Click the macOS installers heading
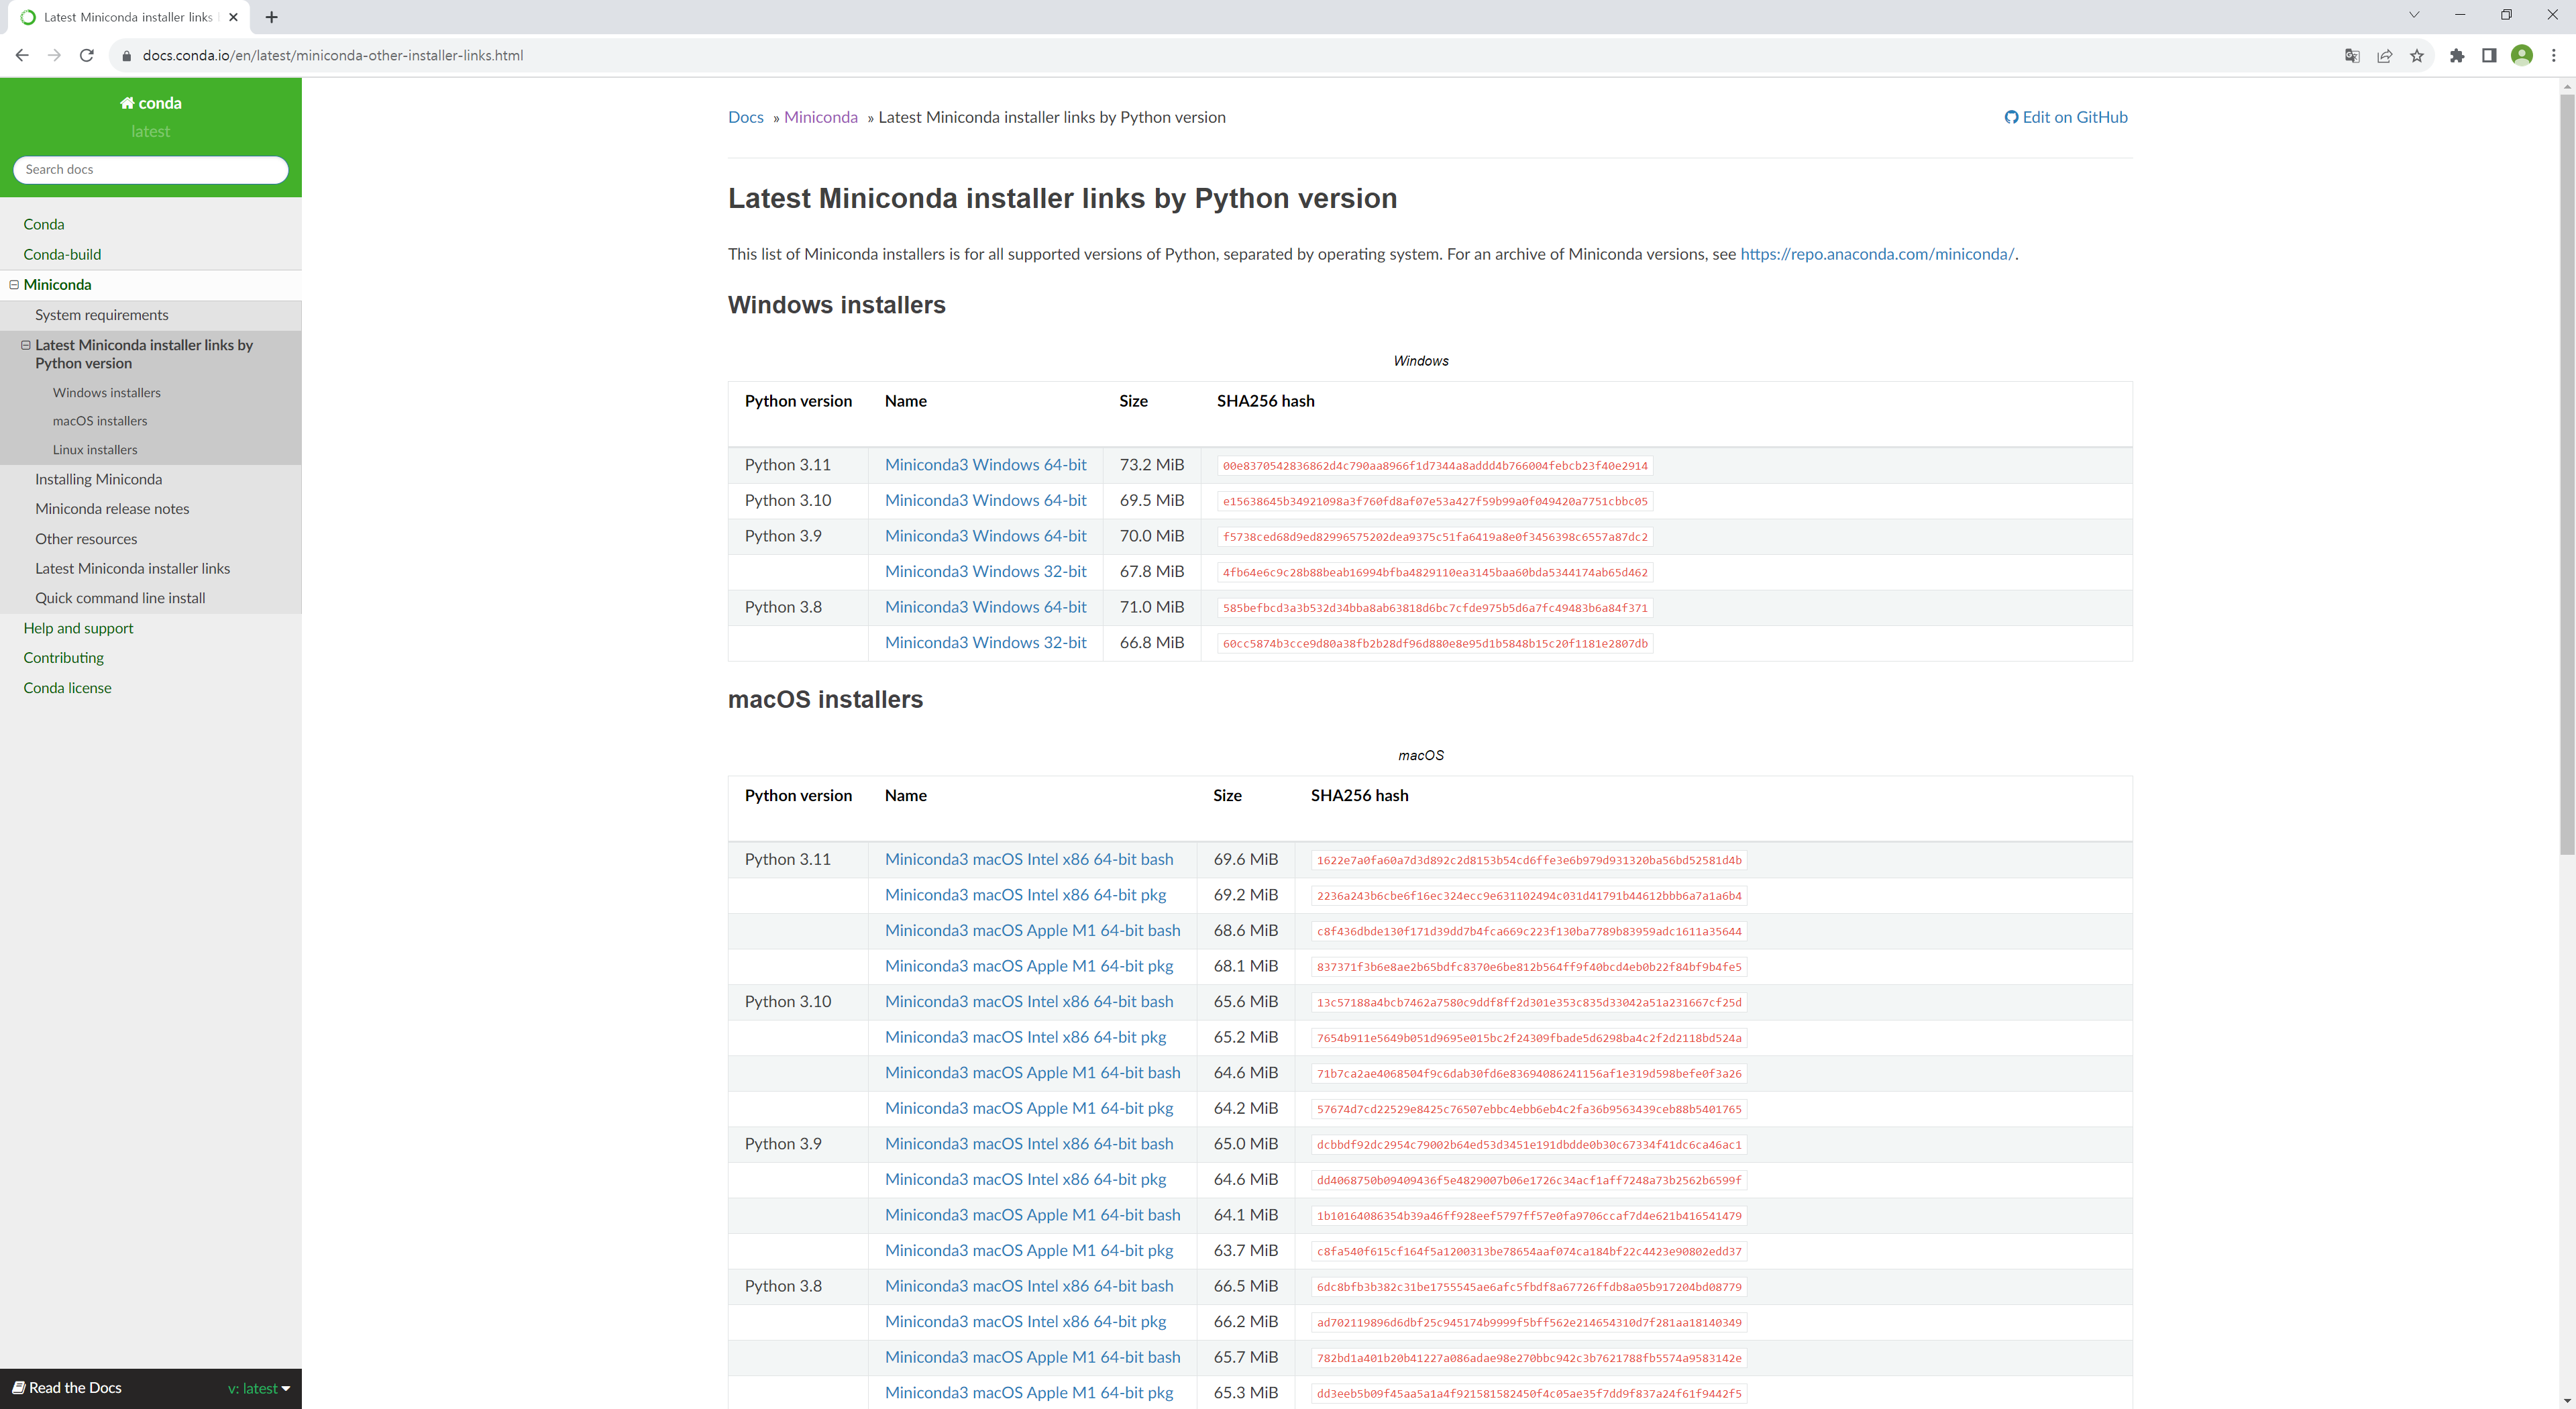 pos(825,699)
